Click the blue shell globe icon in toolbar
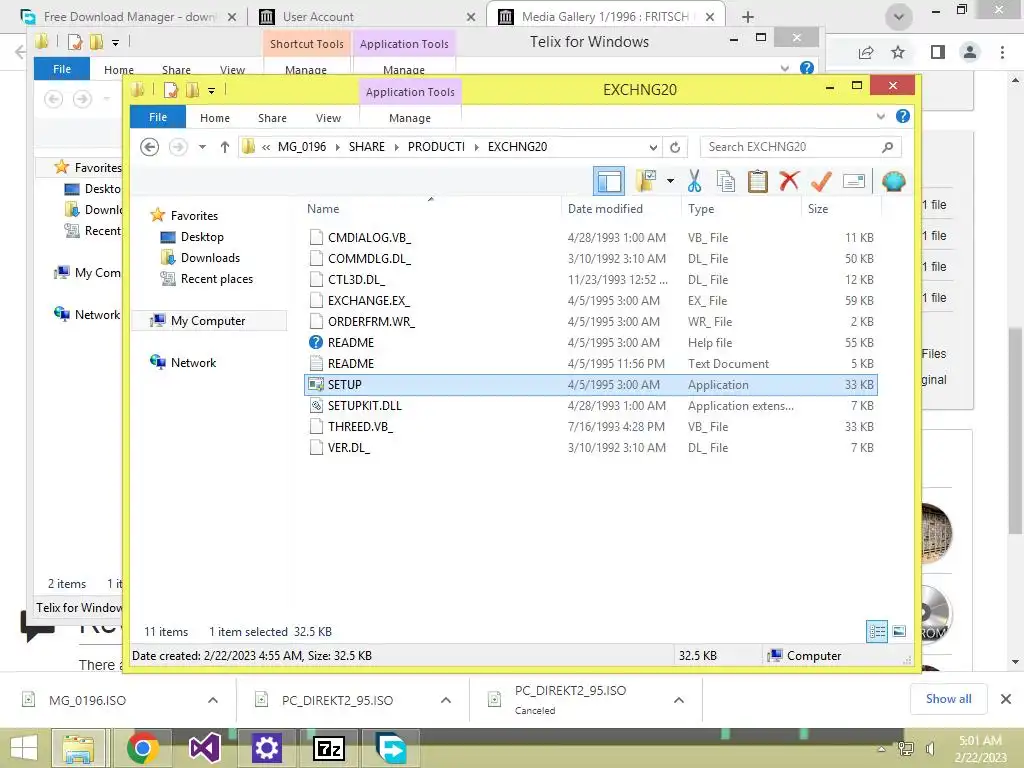 [x=893, y=181]
